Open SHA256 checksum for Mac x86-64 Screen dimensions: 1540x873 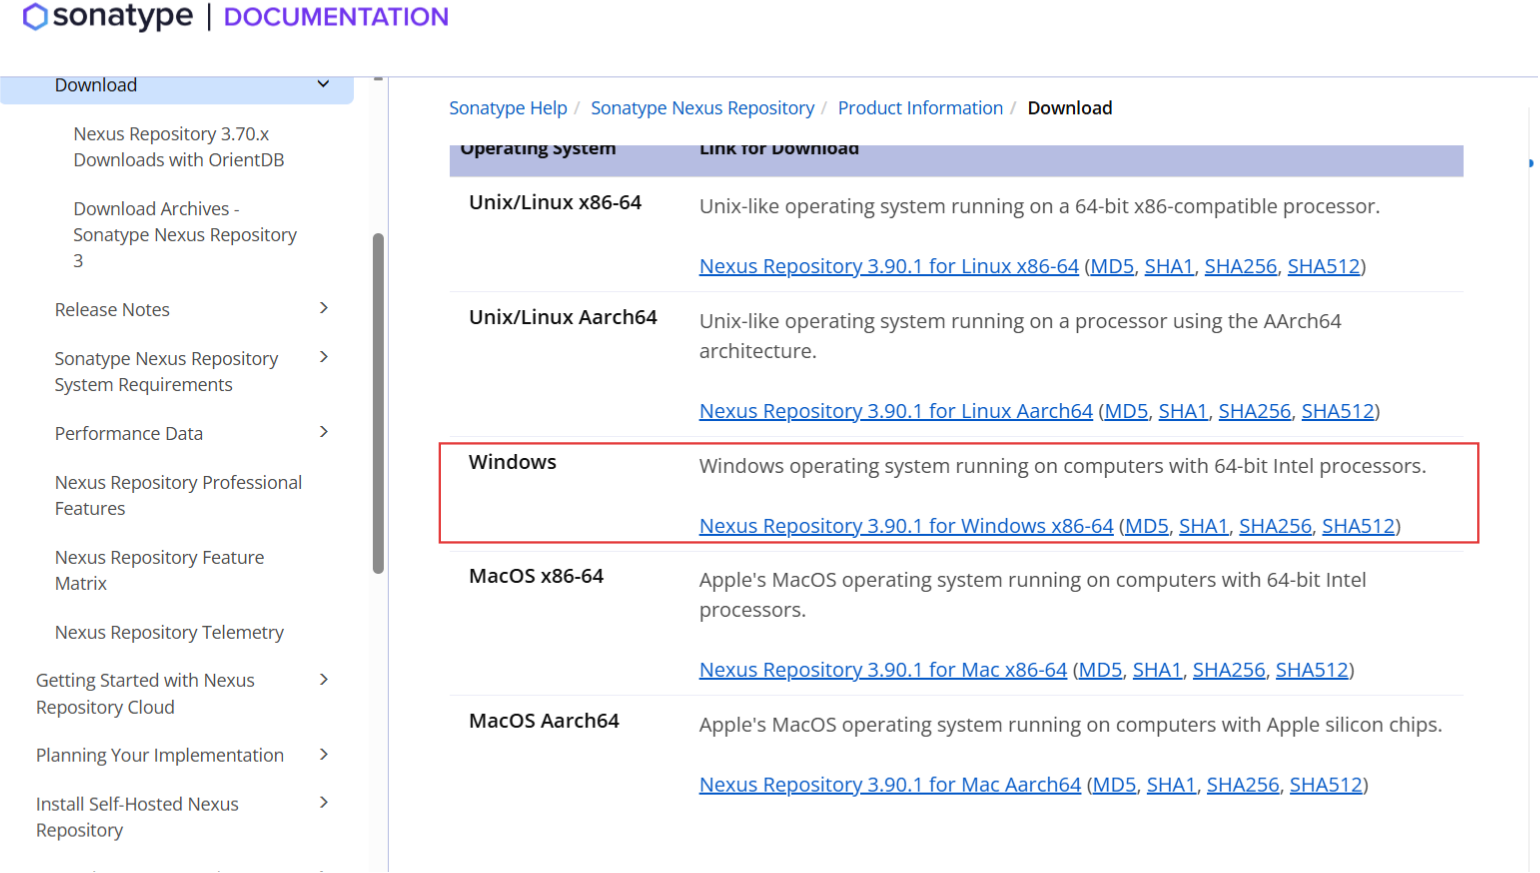(x=1229, y=671)
